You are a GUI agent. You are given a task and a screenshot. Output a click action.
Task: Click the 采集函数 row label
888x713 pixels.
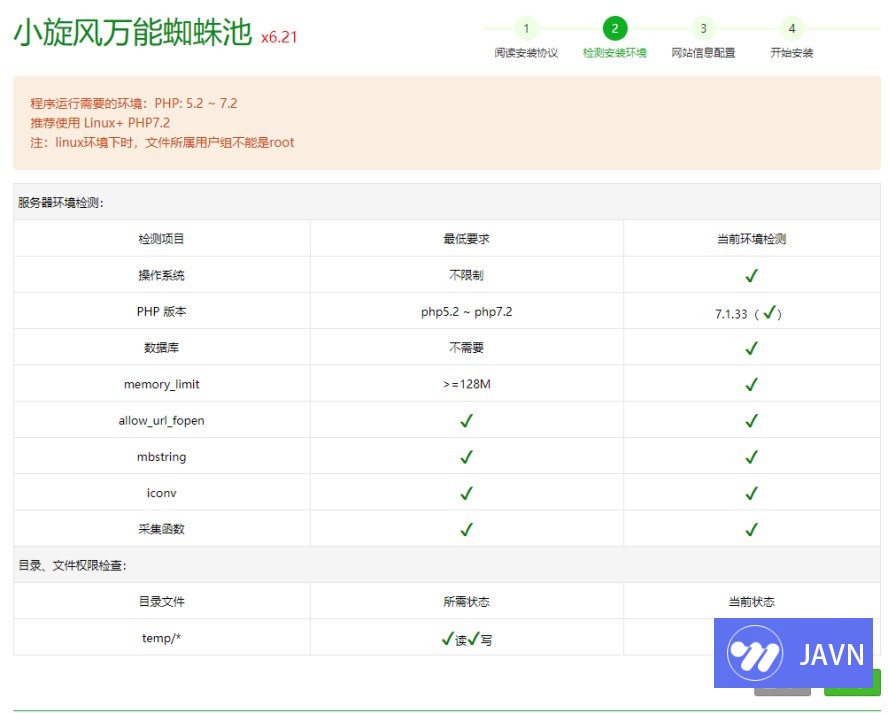pos(161,529)
